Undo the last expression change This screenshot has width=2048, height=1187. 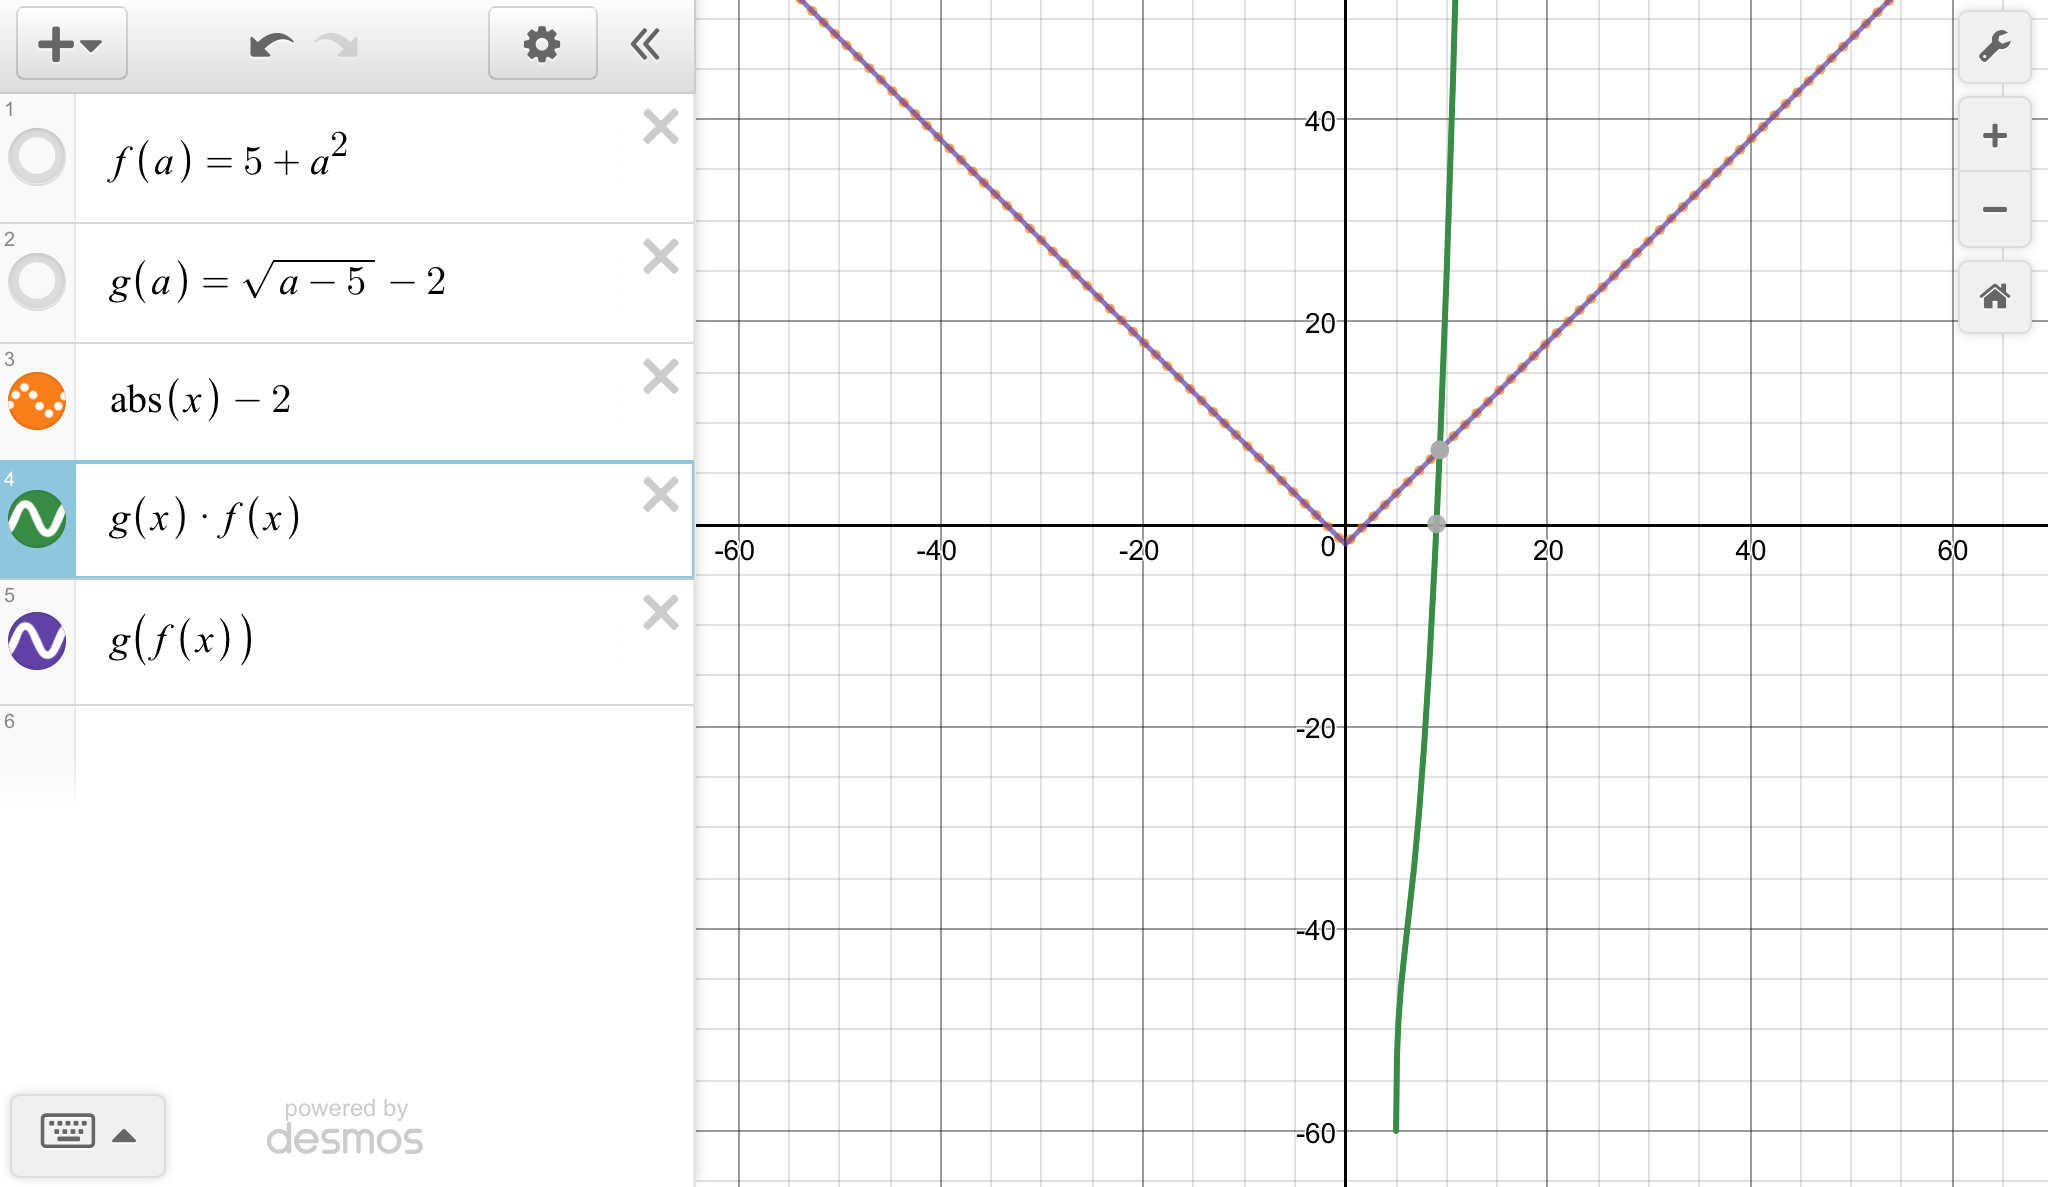(x=270, y=45)
